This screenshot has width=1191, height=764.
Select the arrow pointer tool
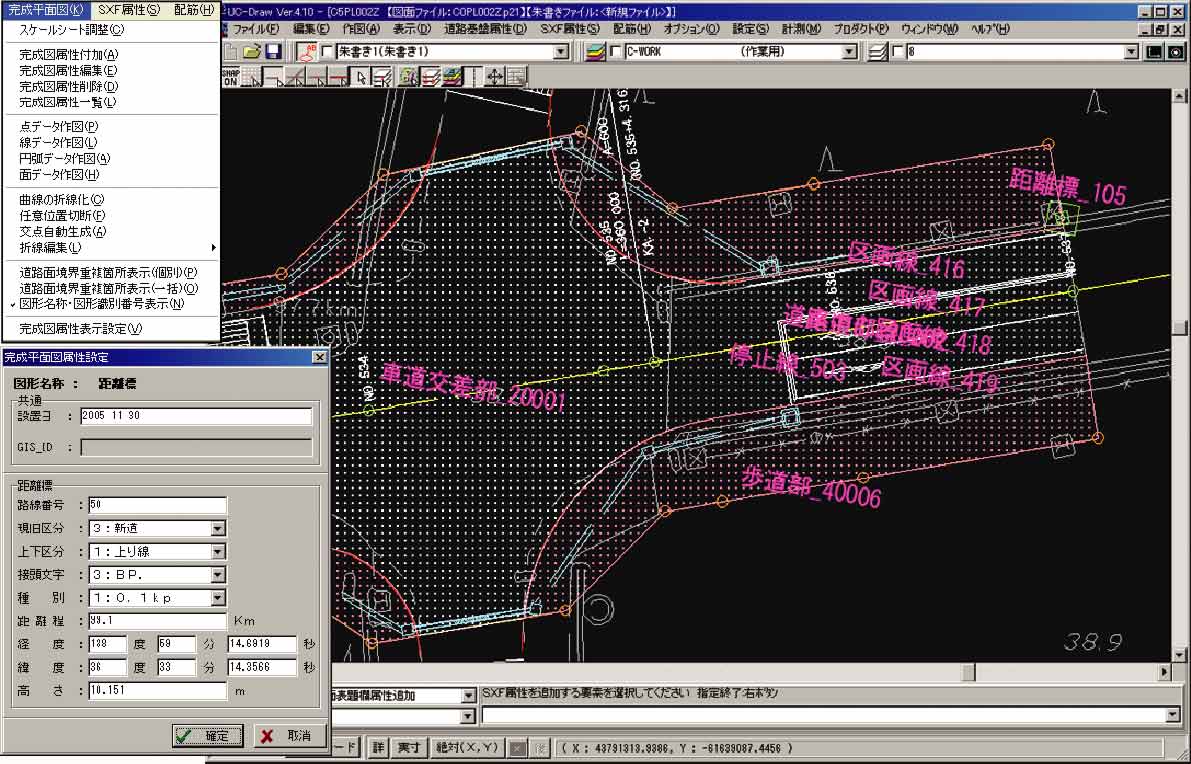click(x=362, y=76)
